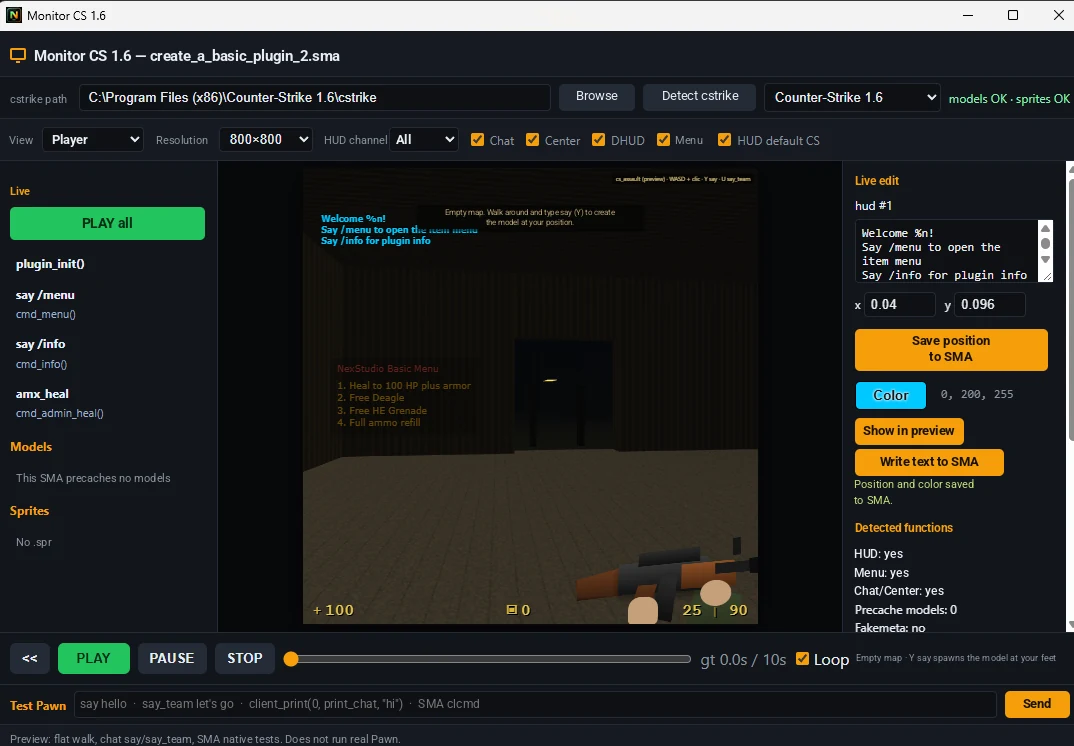Image resolution: width=1074 pixels, height=746 pixels.
Task: Click the 'No .spr' sprites entry
Action: click(34, 542)
